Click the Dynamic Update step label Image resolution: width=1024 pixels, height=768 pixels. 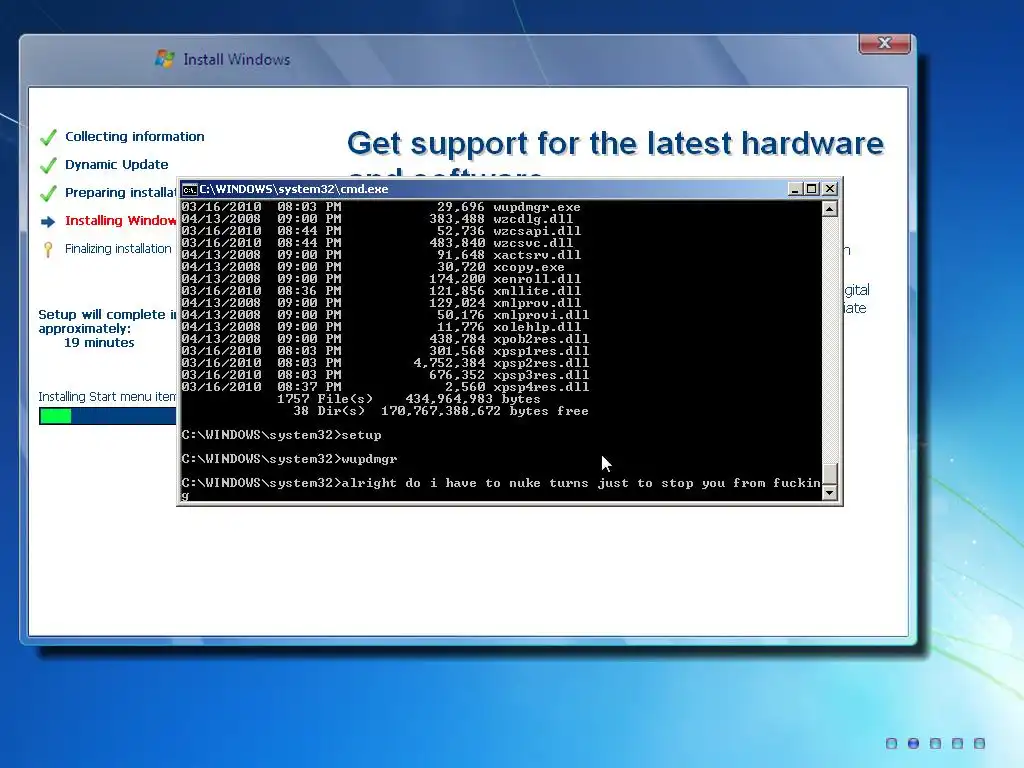[x=116, y=165]
